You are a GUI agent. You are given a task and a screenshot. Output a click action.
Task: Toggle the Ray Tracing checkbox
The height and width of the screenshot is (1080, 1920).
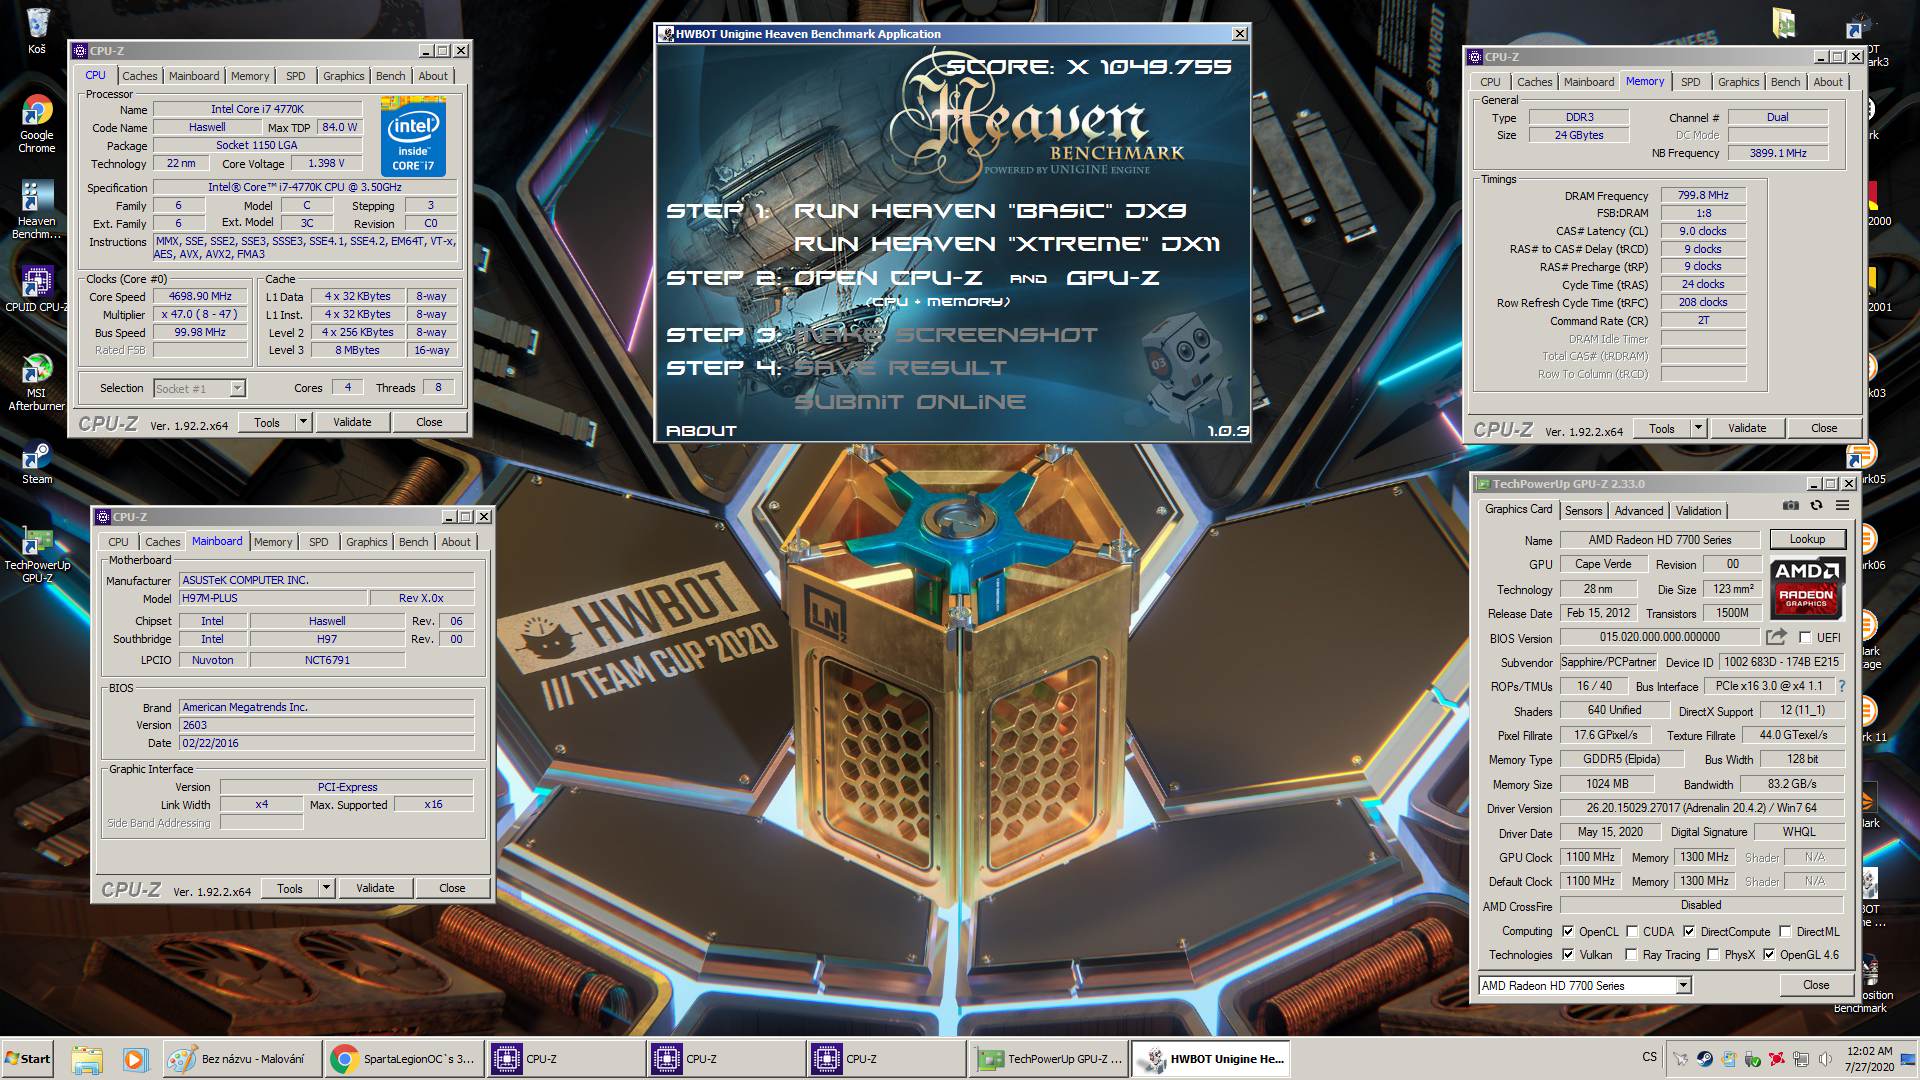[1632, 954]
